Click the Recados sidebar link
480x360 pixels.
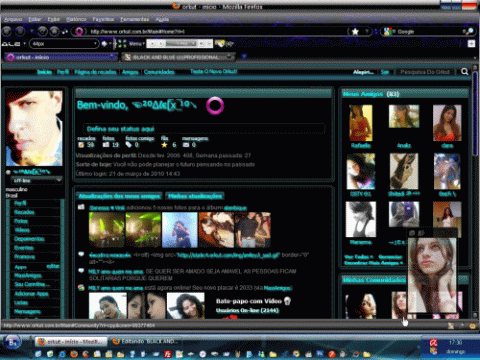point(24,212)
